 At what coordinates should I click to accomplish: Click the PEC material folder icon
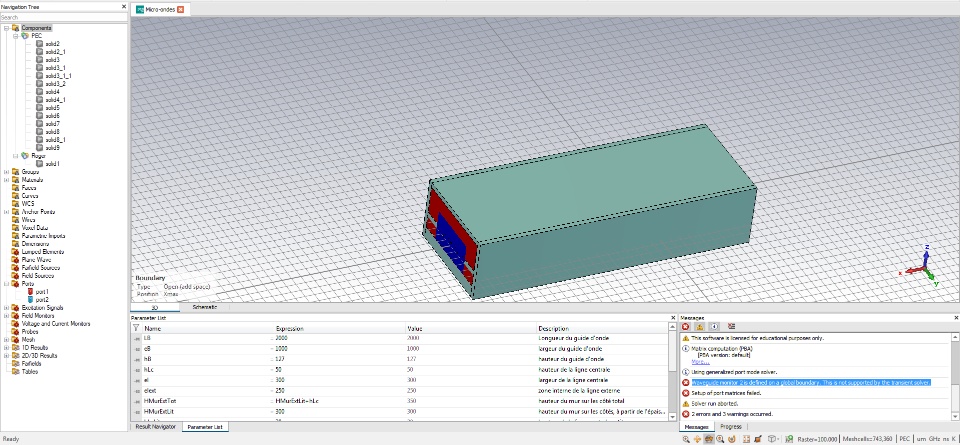pos(25,36)
